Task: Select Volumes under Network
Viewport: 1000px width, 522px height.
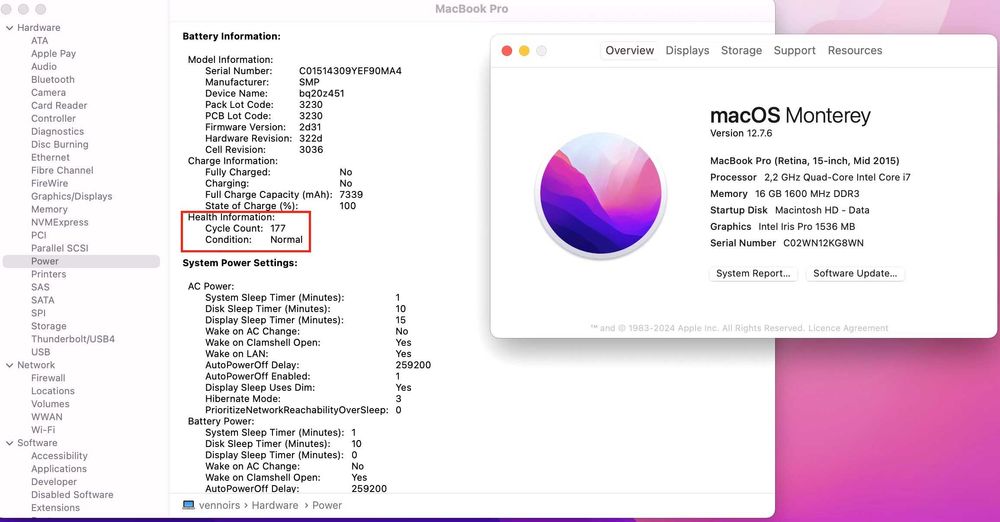Action: [x=50, y=404]
